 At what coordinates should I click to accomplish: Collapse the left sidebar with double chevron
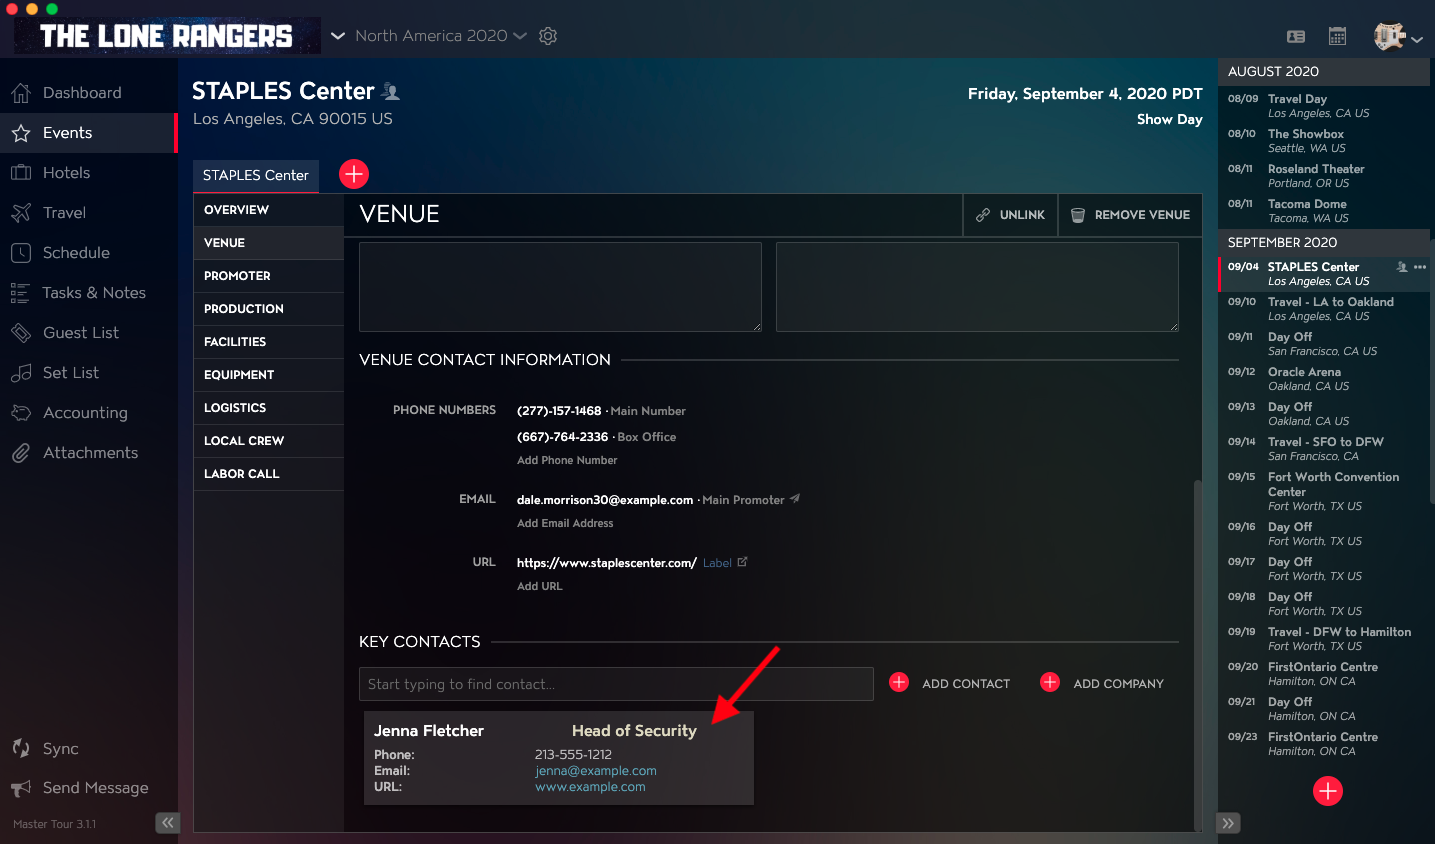point(167,823)
